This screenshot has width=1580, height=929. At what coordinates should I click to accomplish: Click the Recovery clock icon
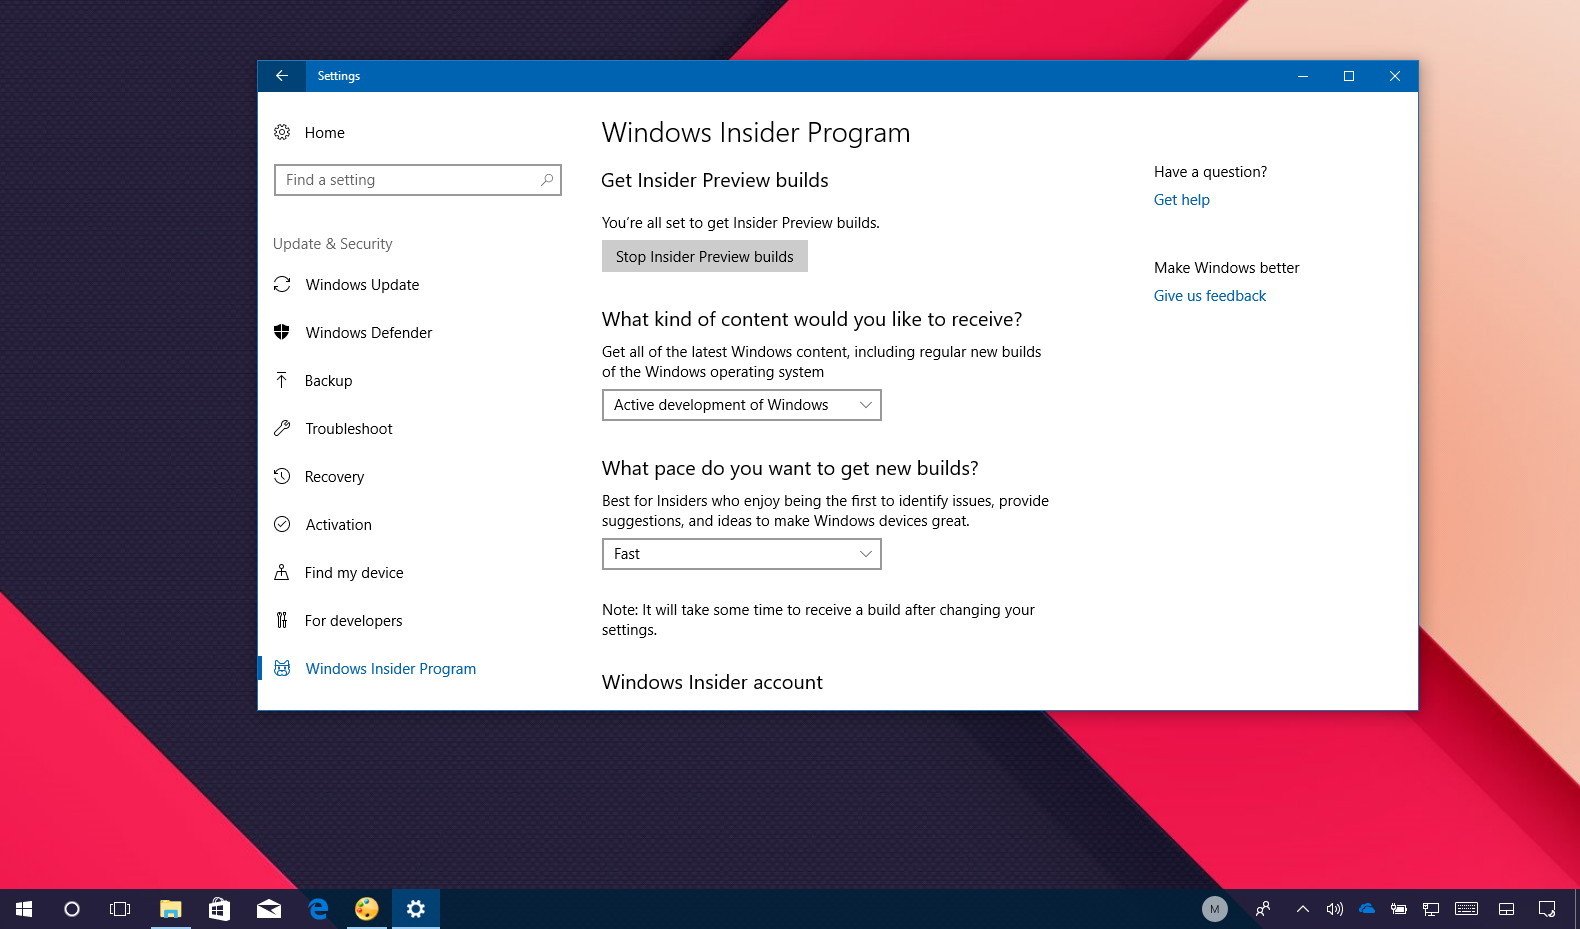coord(282,476)
